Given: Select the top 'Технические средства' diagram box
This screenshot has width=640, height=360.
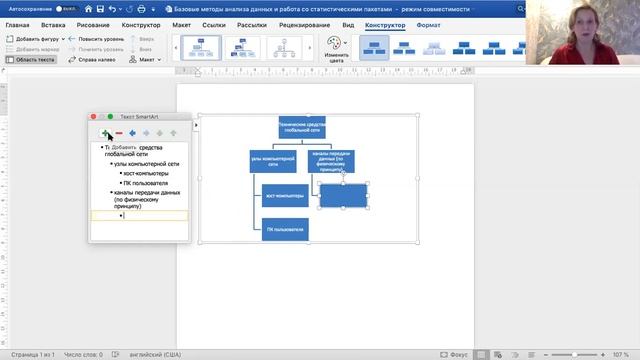Looking at the screenshot, I should (x=302, y=127).
